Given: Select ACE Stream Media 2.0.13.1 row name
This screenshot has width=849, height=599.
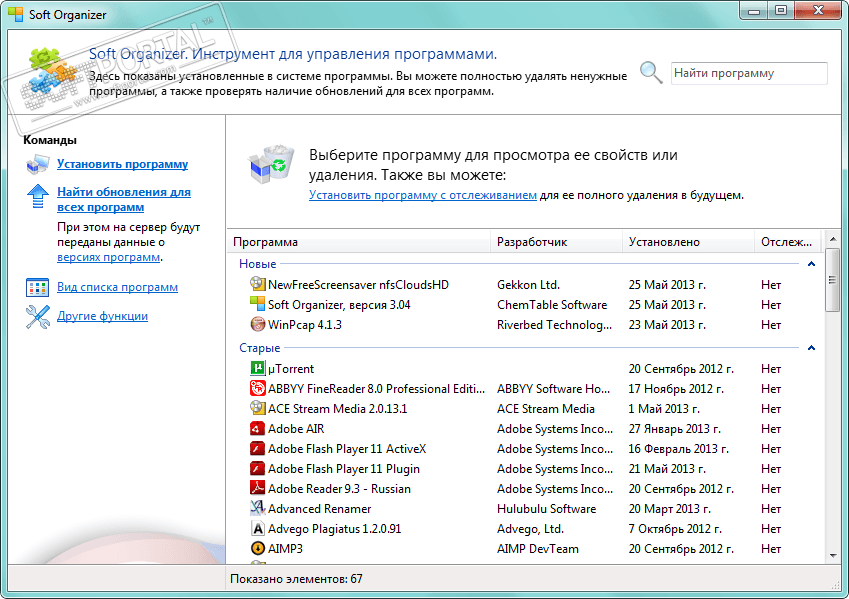Looking at the screenshot, I should click(337, 408).
